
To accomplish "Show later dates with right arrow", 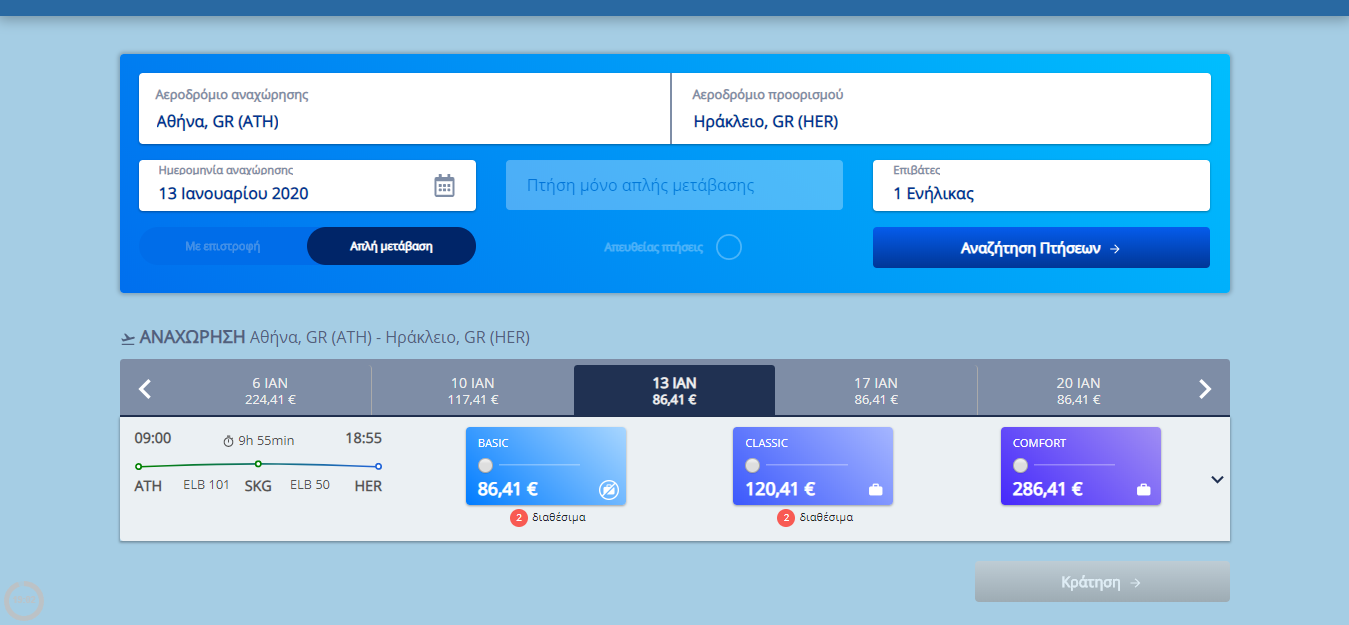I will [x=1205, y=389].
